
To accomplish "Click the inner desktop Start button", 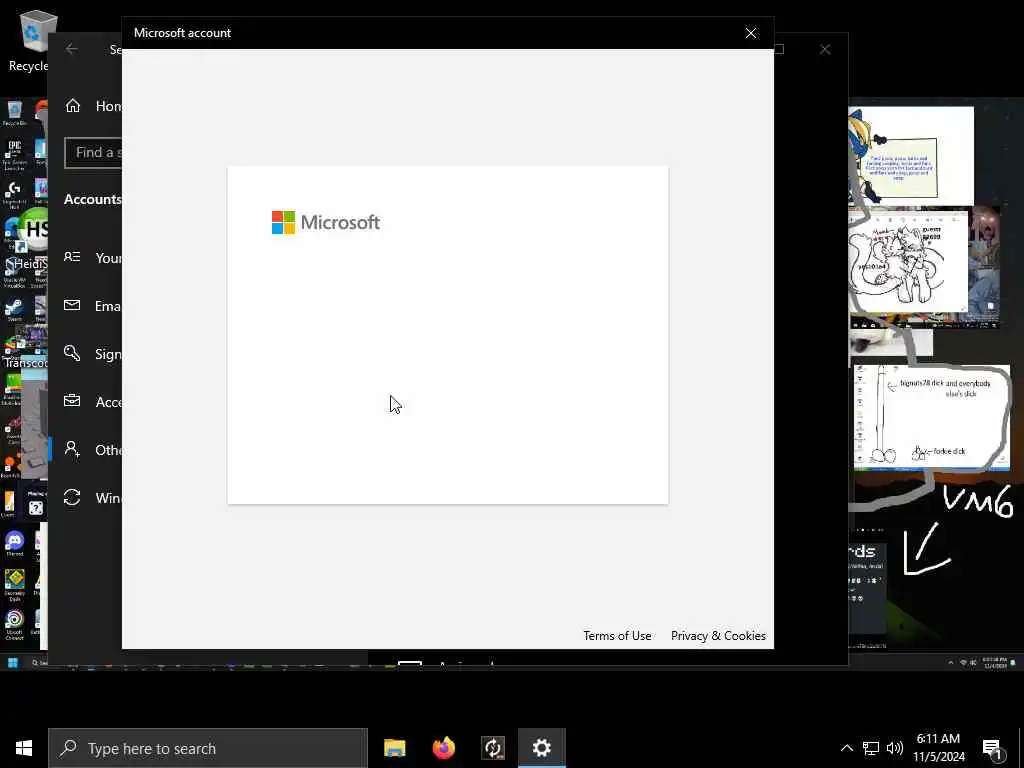I will (12, 662).
